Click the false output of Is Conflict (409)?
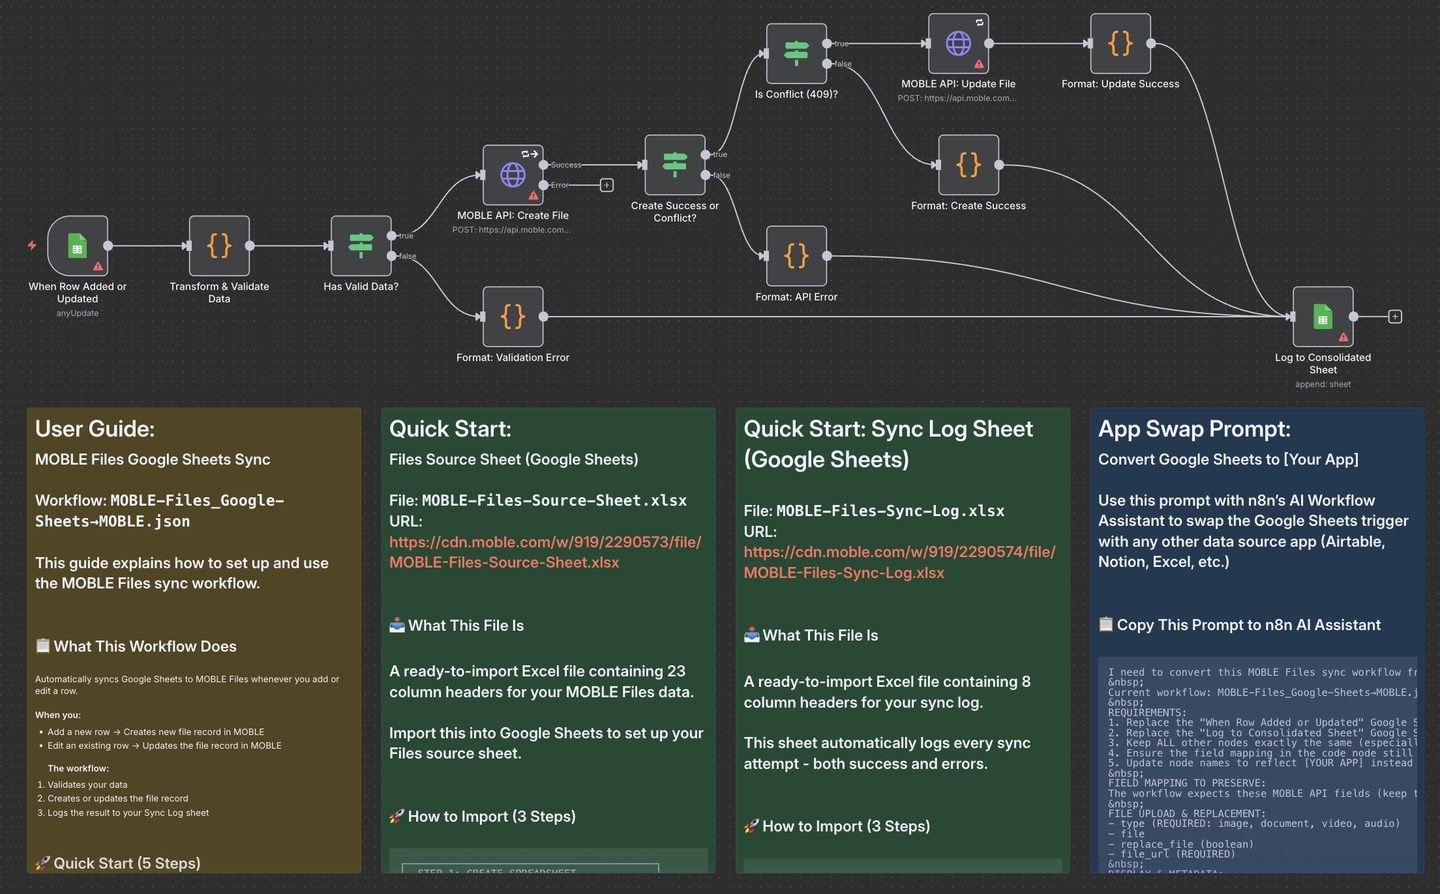This screenshot has width=1440, height=894. point(827,64)
